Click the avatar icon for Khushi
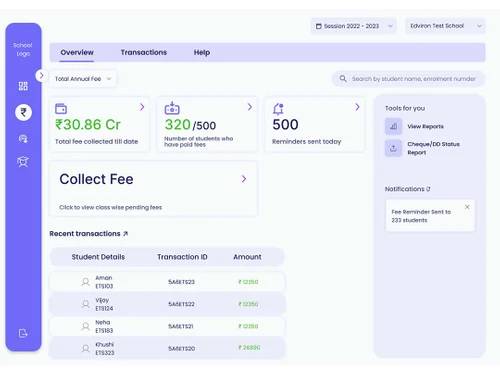The image size is (500, 375). click(86, 349)
